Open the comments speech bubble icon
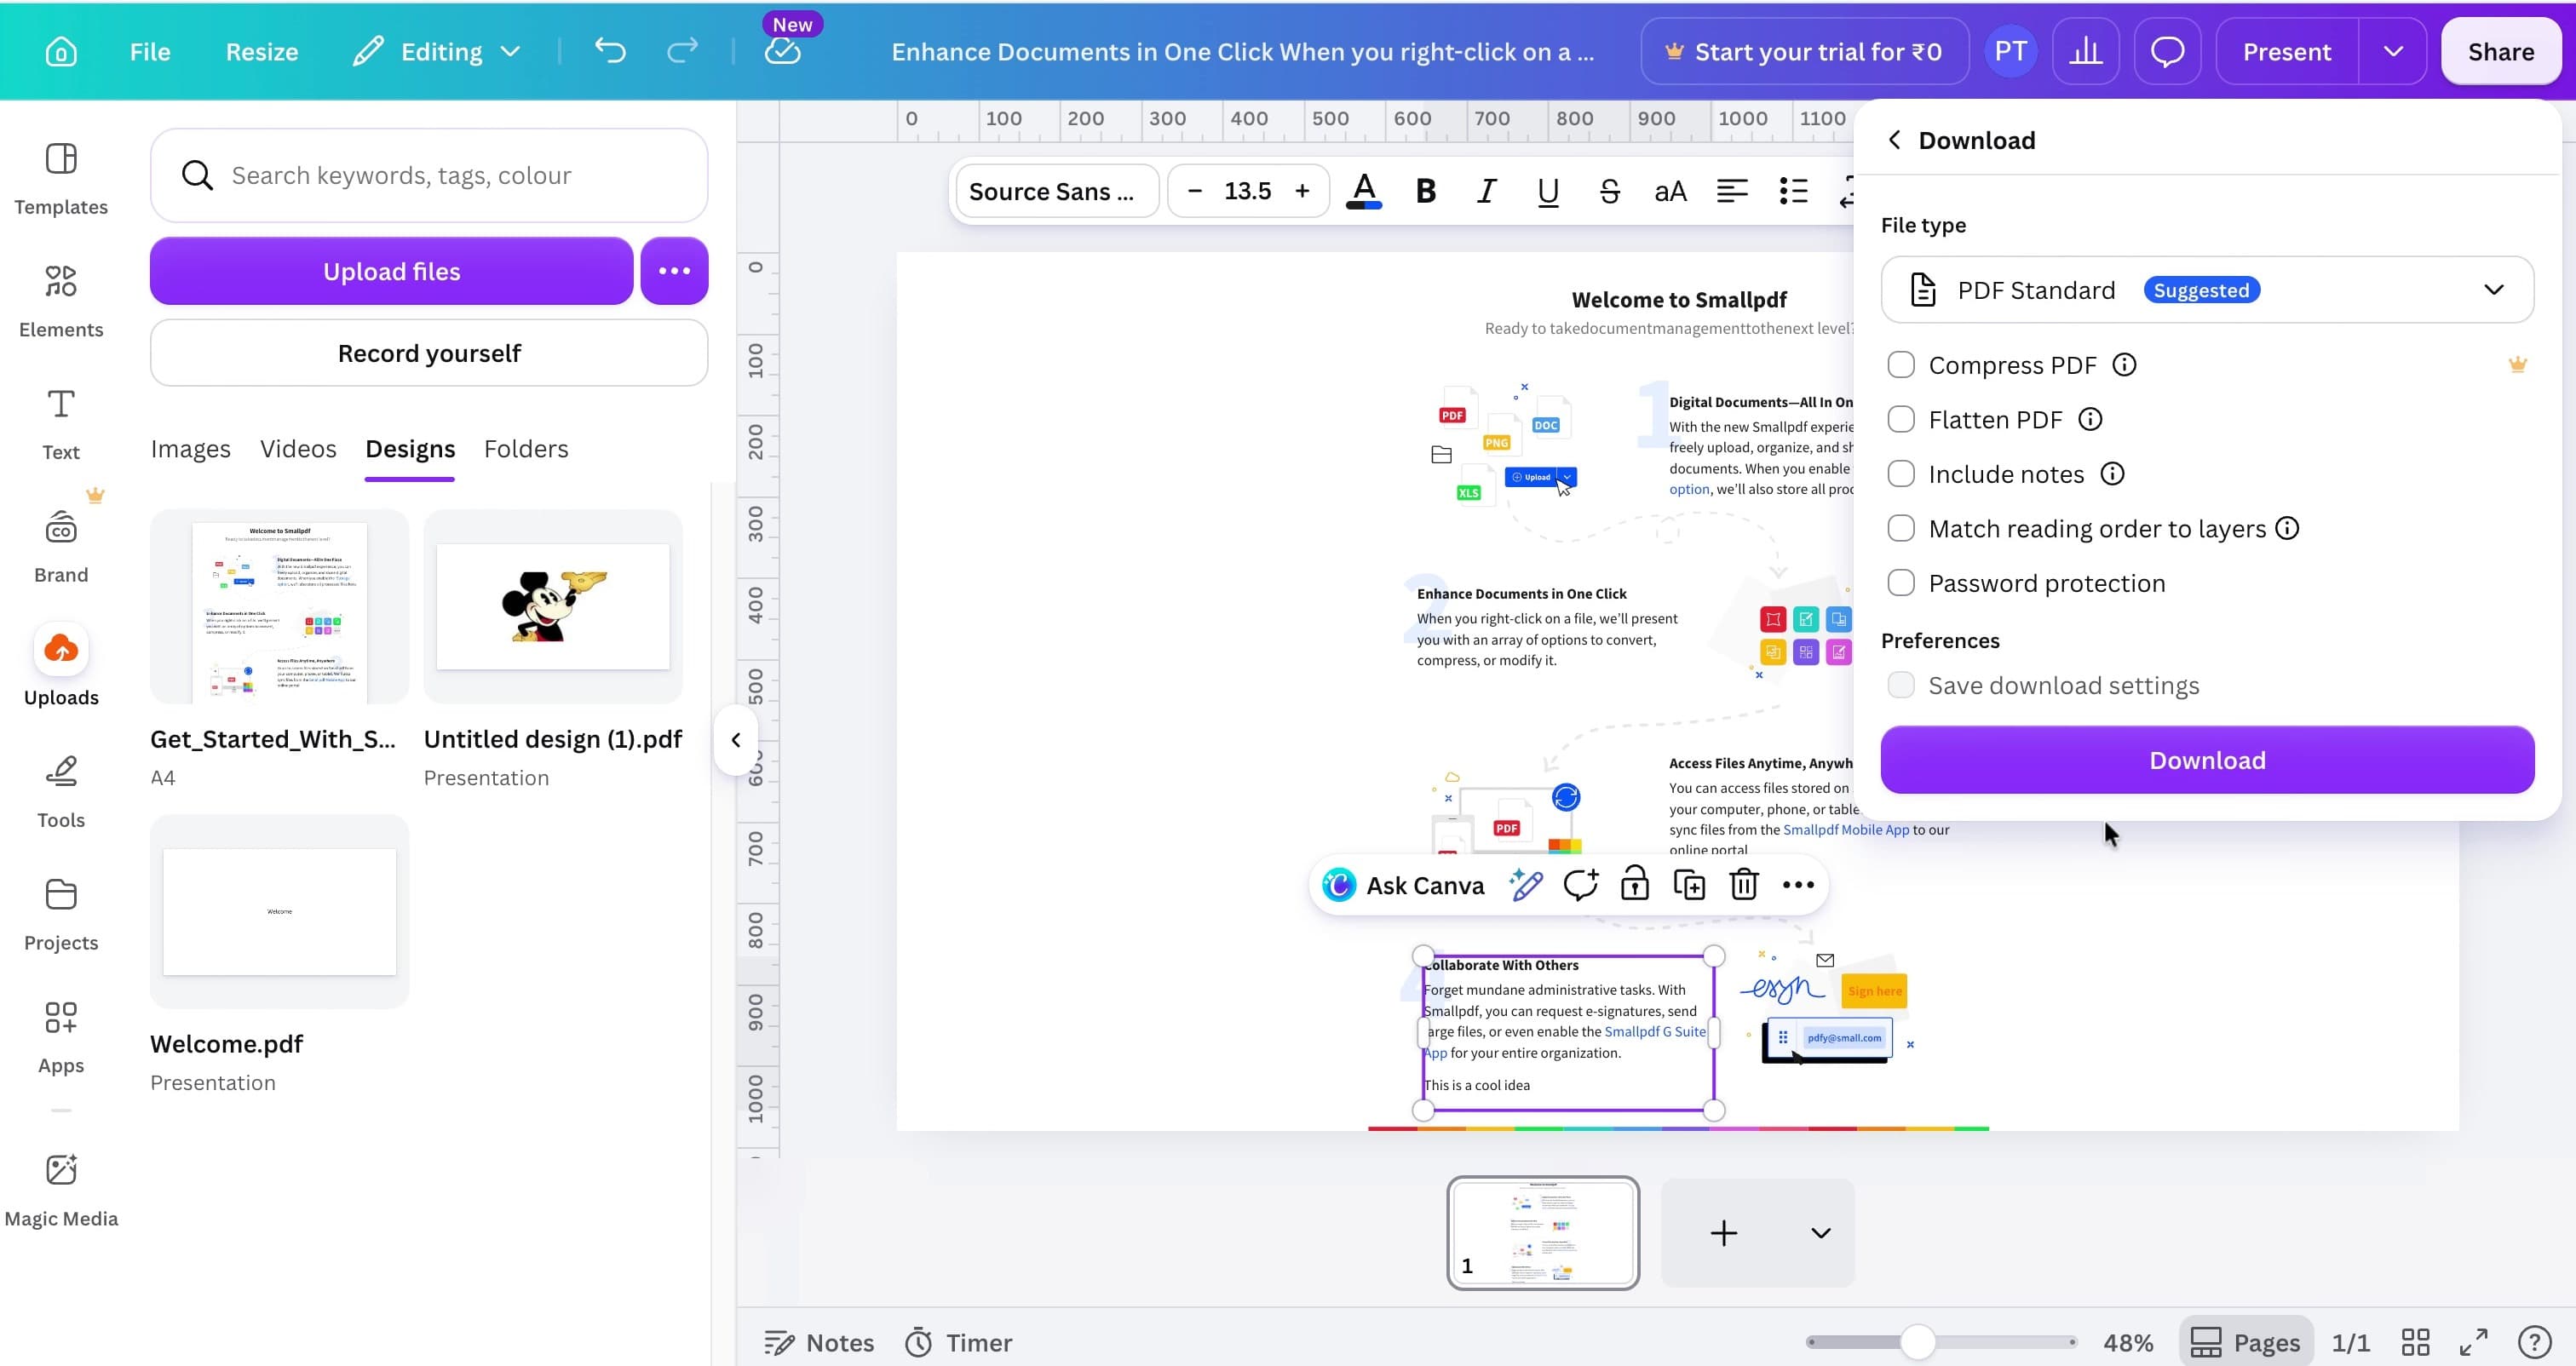The height and width of the screenshot is (1366, 2576). 2167,51
